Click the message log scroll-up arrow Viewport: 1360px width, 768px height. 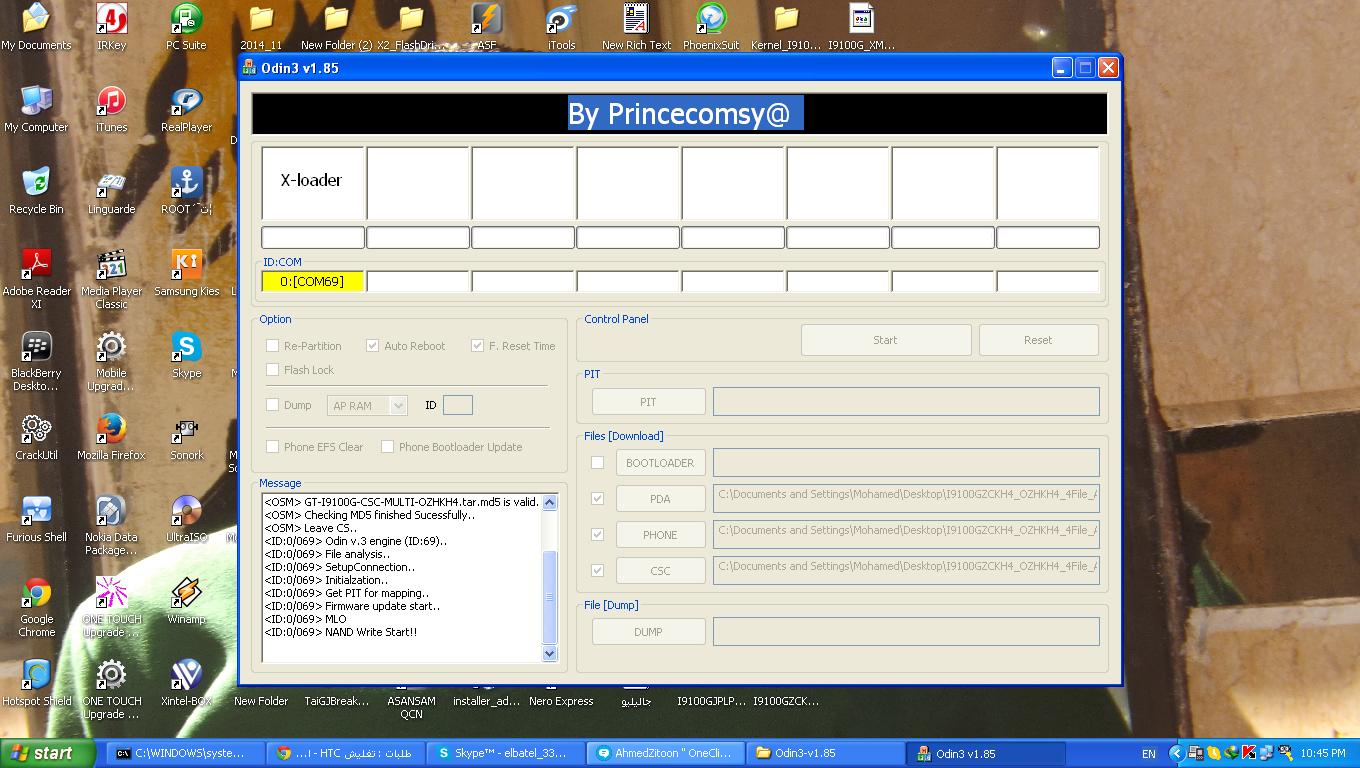(x=549, y=502)
